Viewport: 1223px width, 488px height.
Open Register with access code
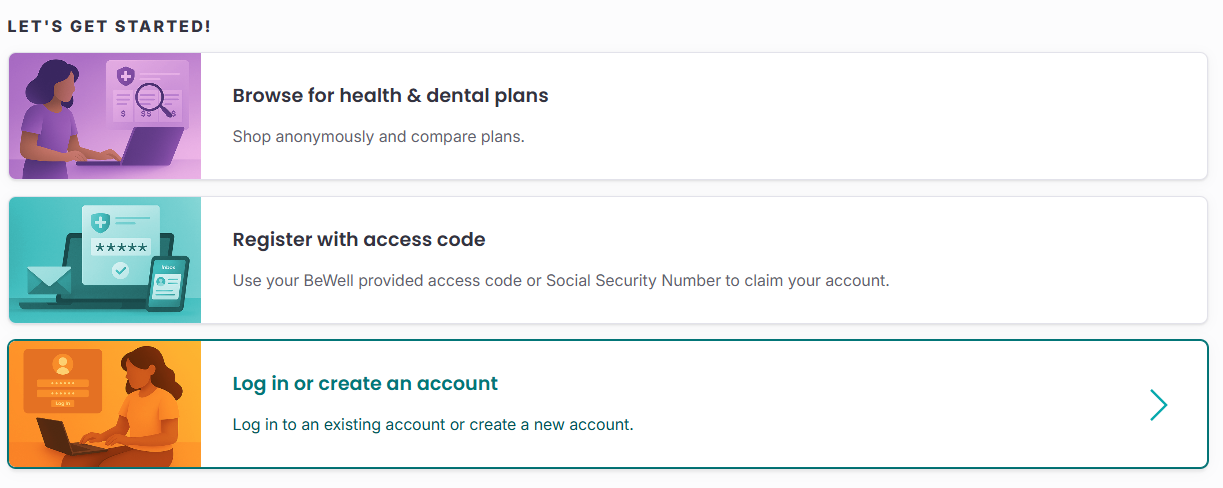[358, 240]
